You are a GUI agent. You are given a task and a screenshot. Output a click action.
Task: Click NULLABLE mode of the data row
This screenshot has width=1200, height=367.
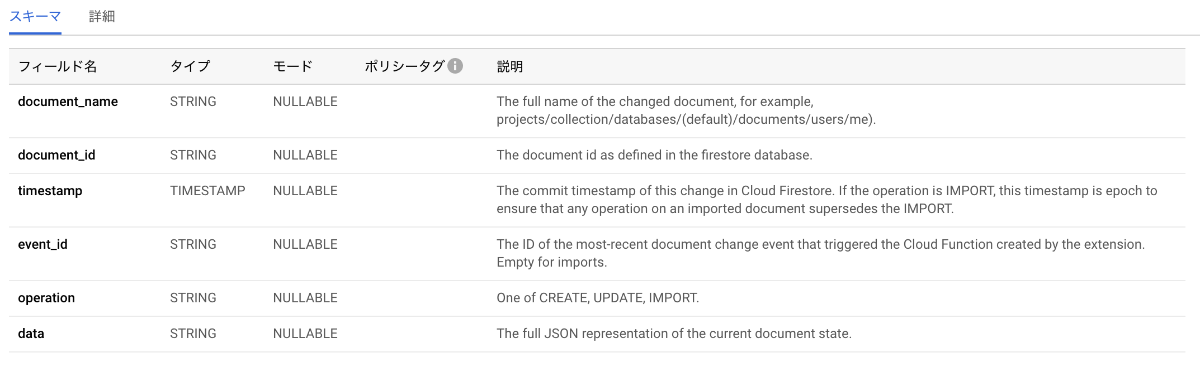(x=305, y=334)
